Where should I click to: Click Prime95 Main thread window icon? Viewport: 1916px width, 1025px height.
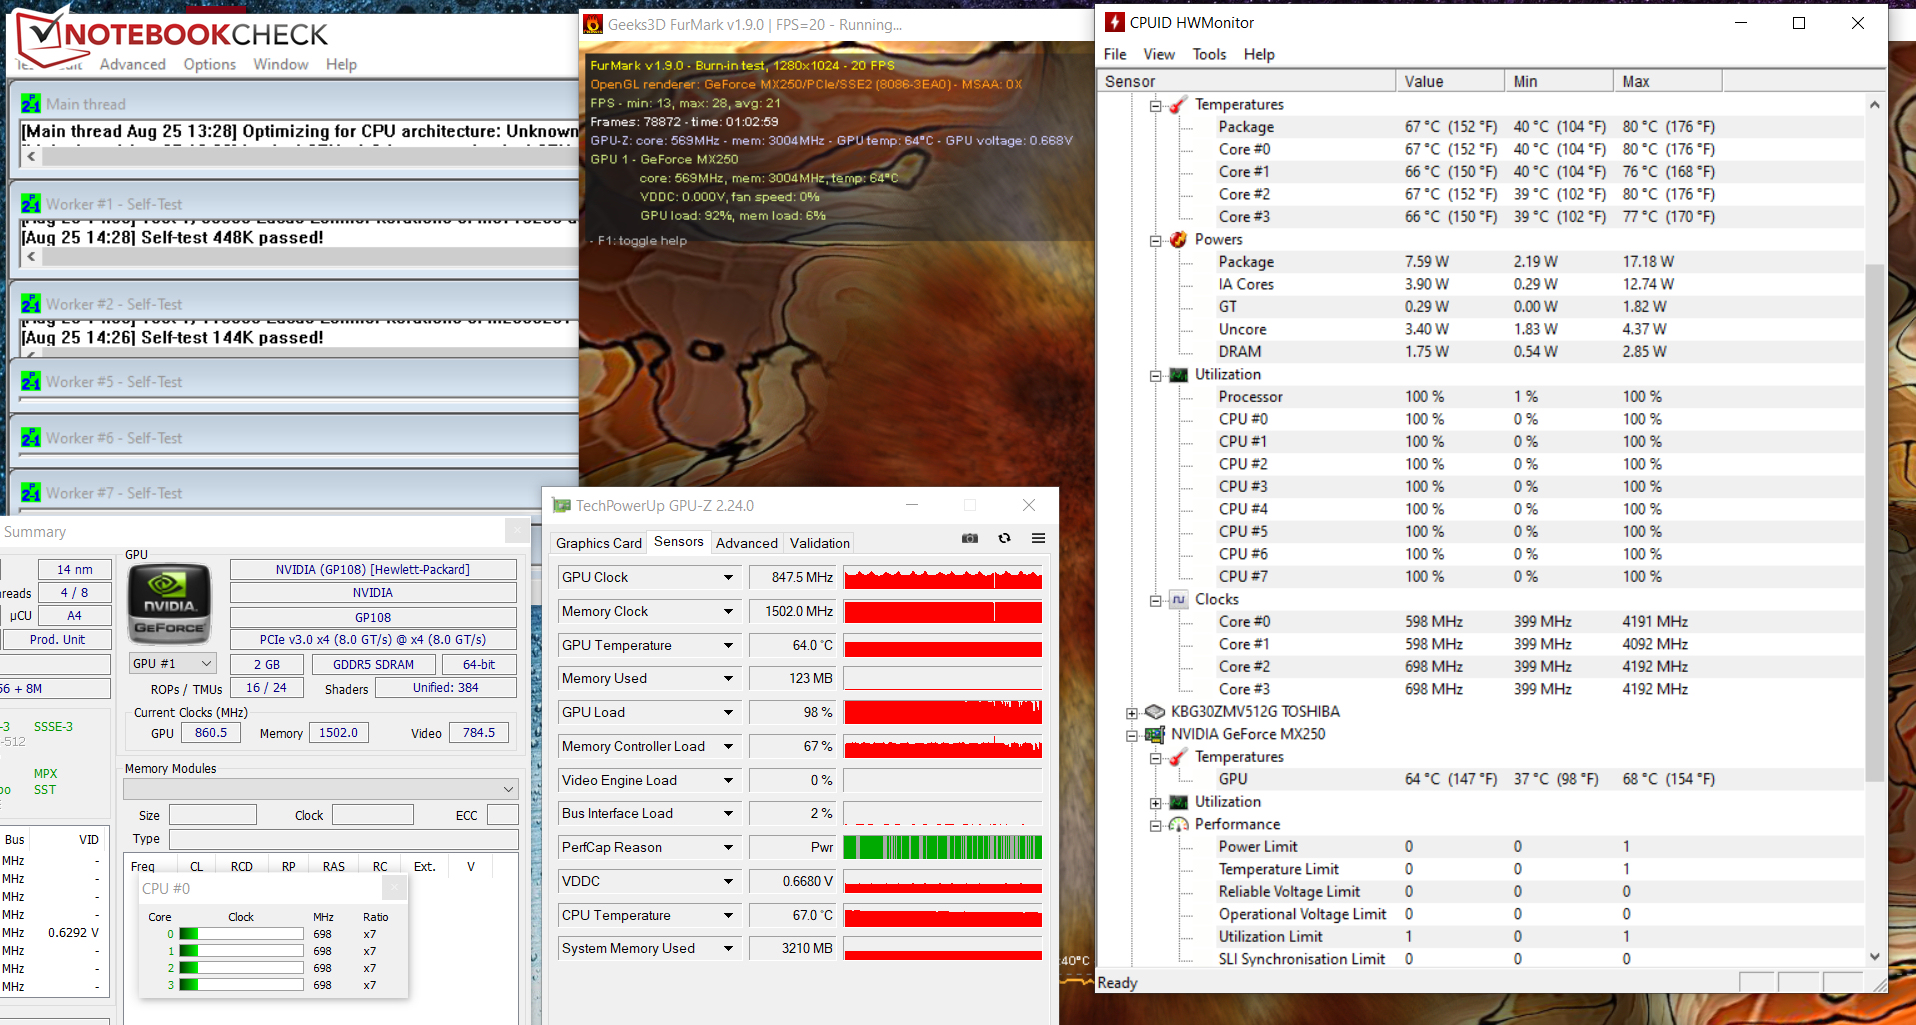click(x=31, y=104)
